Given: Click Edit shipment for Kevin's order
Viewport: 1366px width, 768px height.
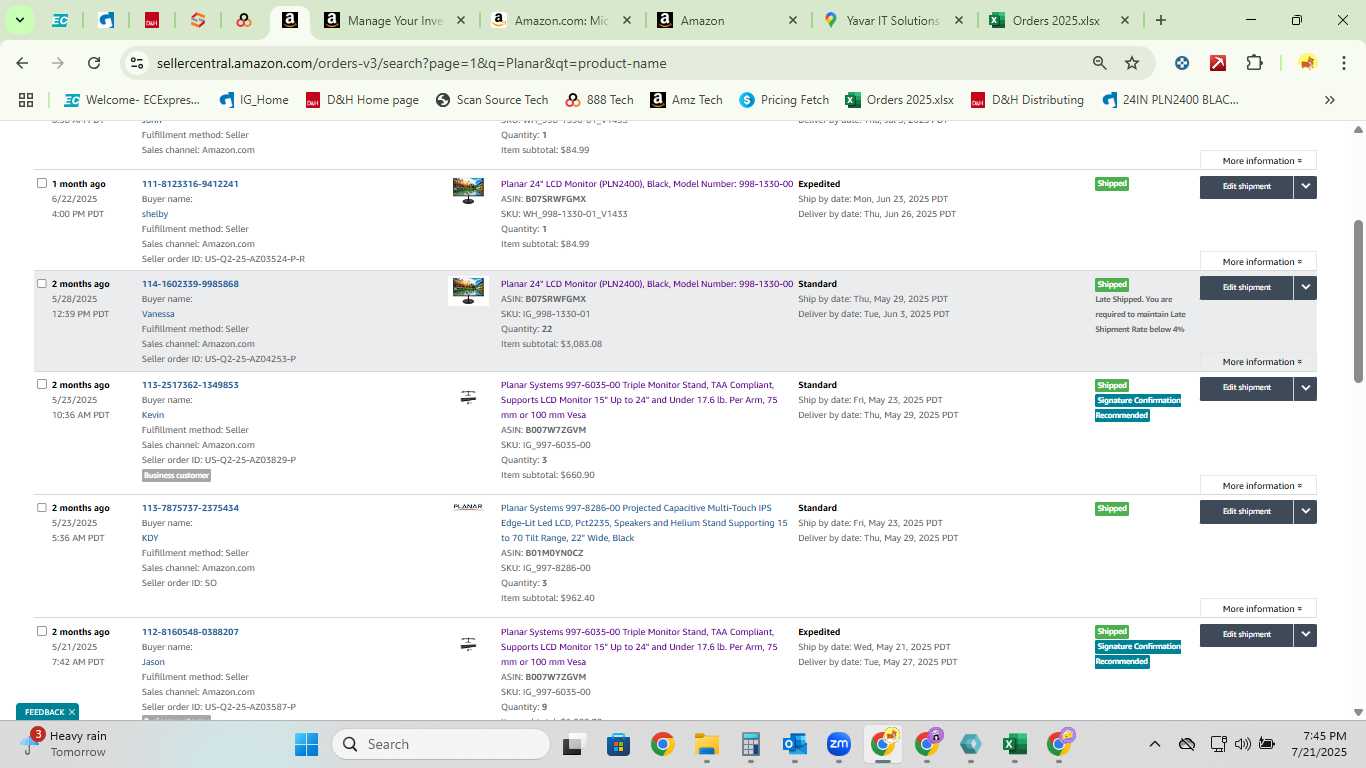Looking at the screenshot, I should [1246, 388].
